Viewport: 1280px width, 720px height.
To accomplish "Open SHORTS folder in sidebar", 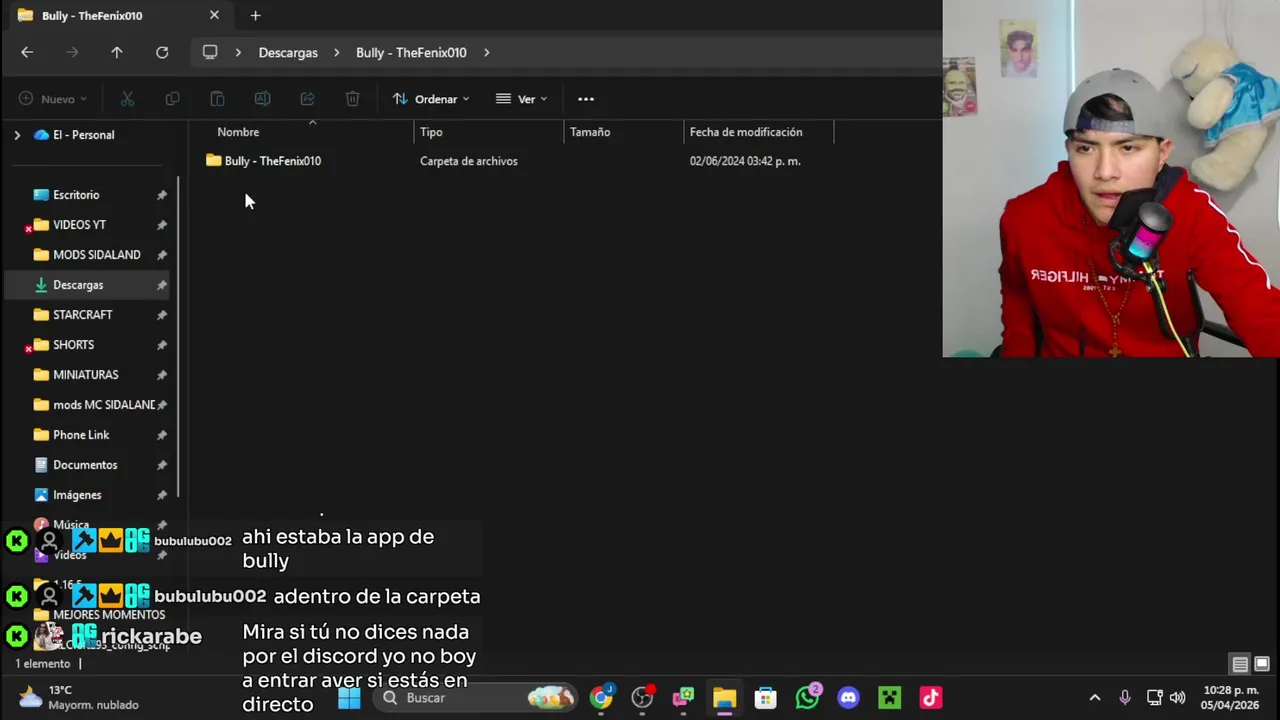I will [x=73, y=345].
